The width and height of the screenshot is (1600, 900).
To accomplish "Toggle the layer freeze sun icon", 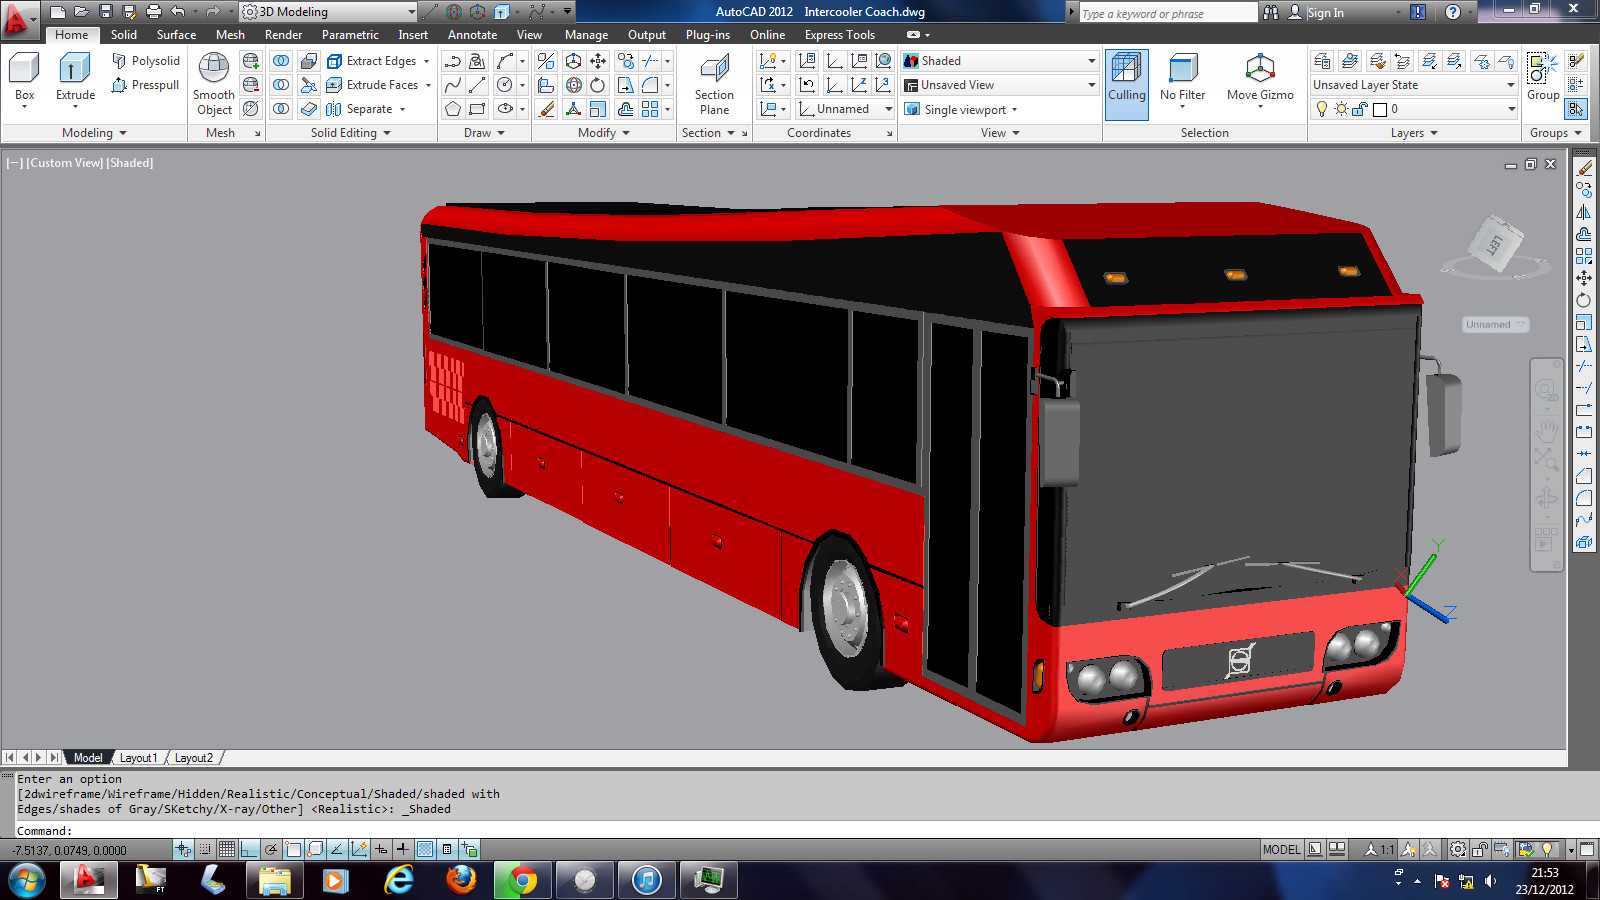I will coord(1341,109).
